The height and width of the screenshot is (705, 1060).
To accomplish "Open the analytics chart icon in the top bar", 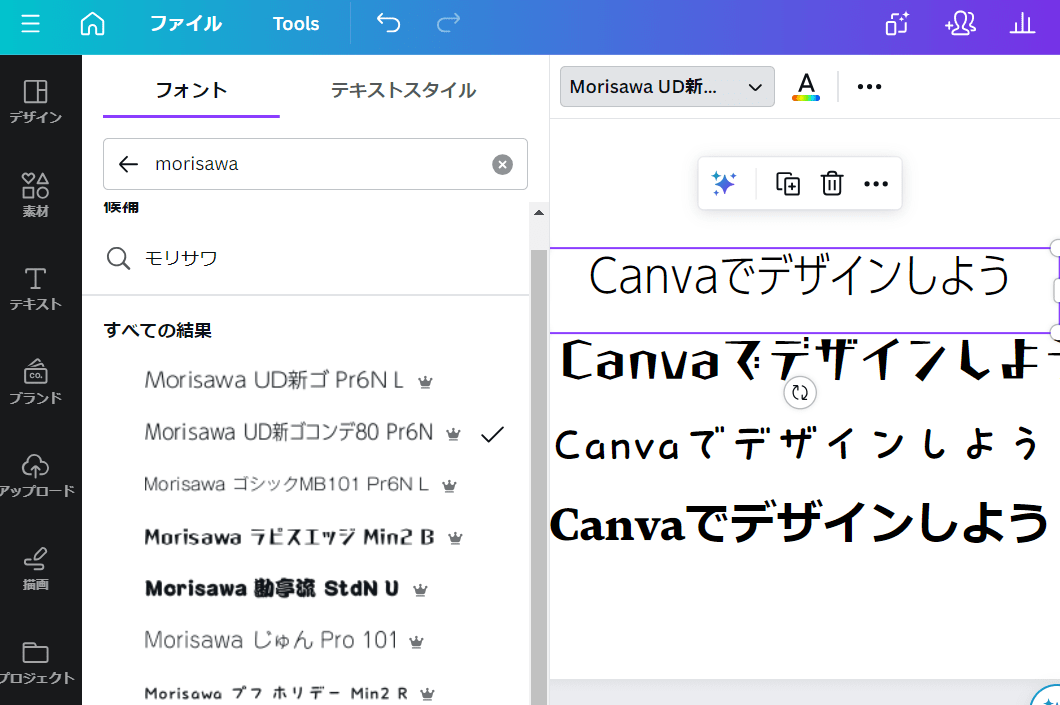I will 1022,24.
